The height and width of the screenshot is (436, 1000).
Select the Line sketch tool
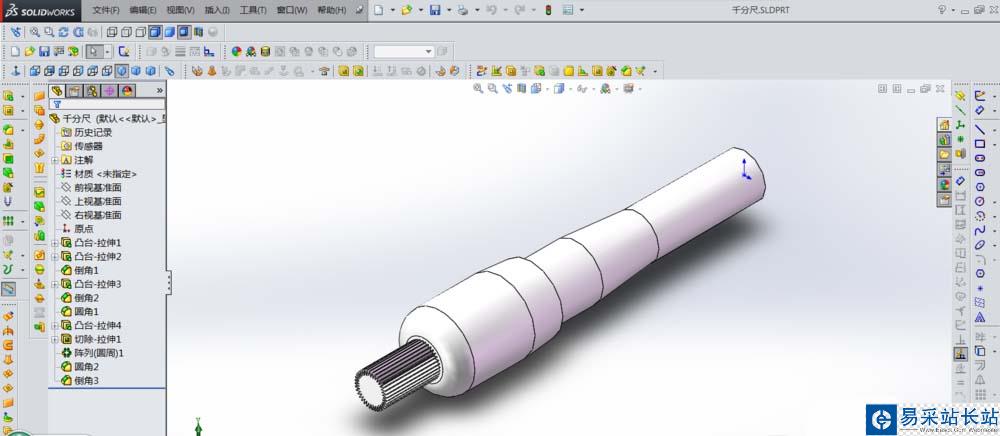coord(980,128)
